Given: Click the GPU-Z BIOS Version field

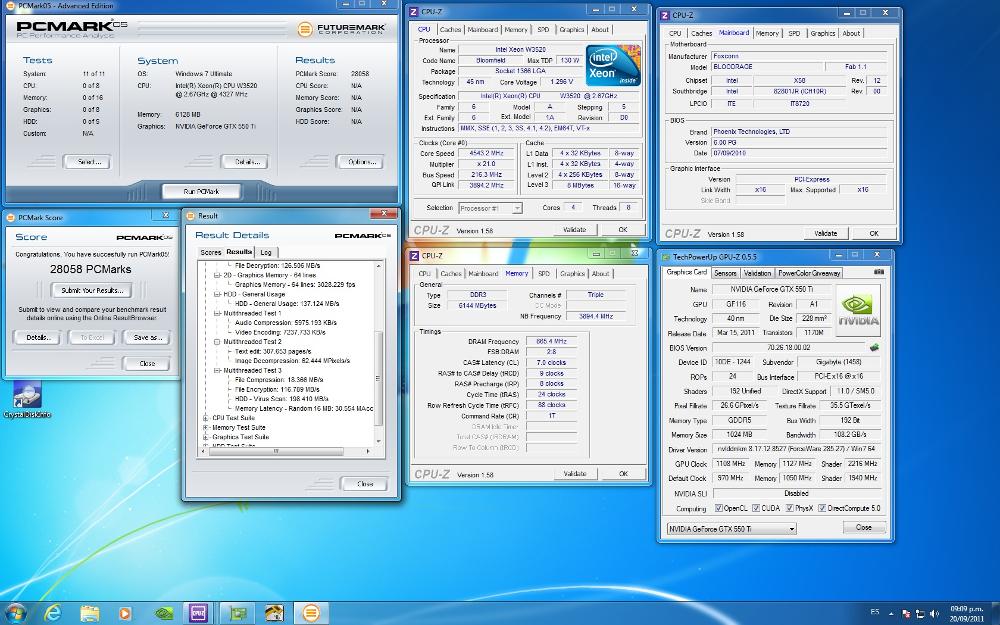Looking at the screenshot, I should coord(789,348).
